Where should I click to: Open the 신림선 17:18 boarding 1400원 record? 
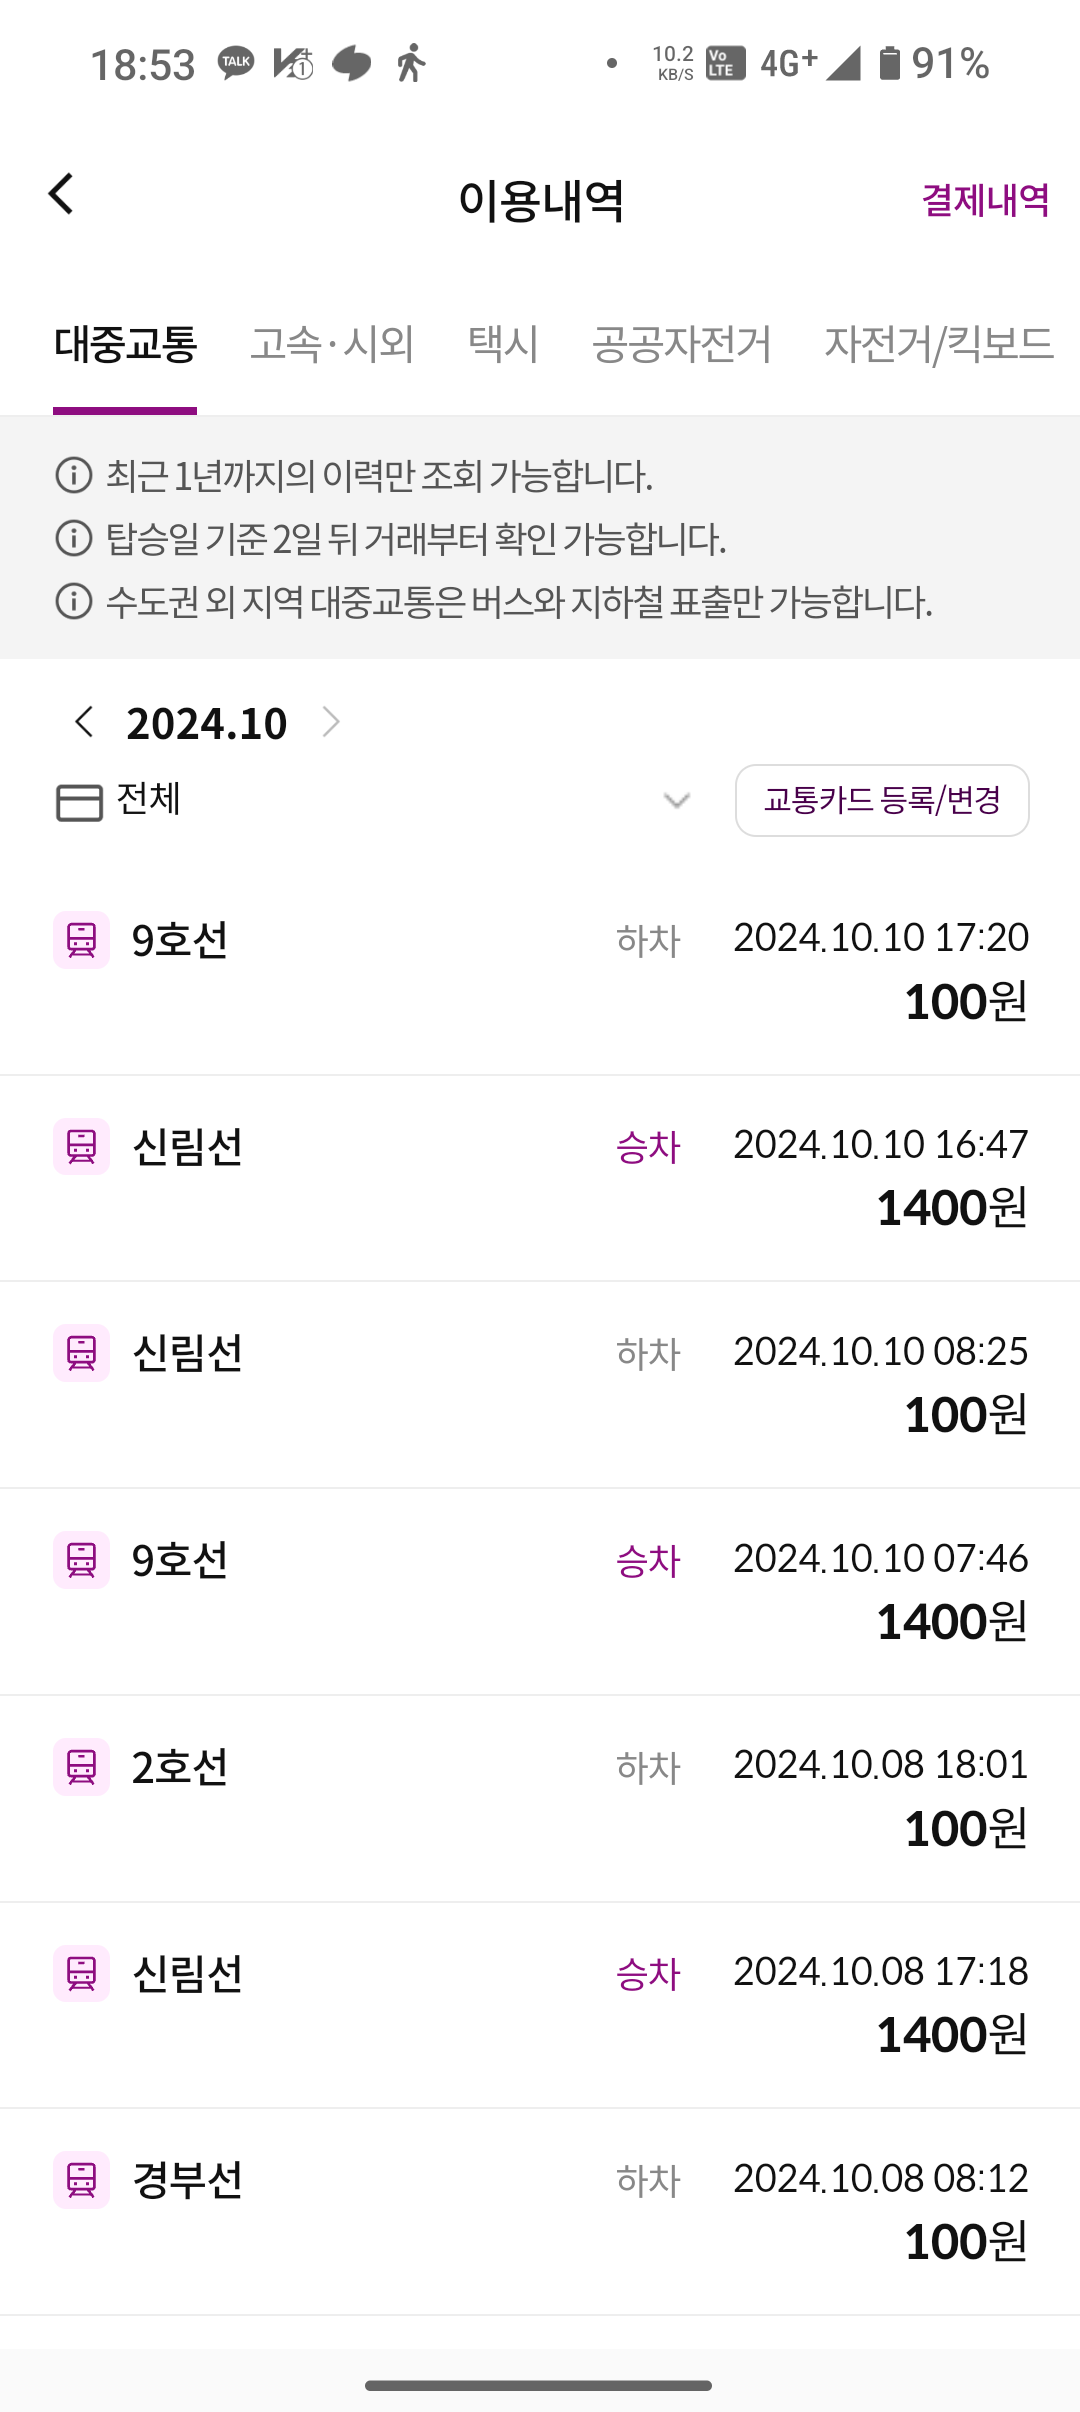point(540,2004)
